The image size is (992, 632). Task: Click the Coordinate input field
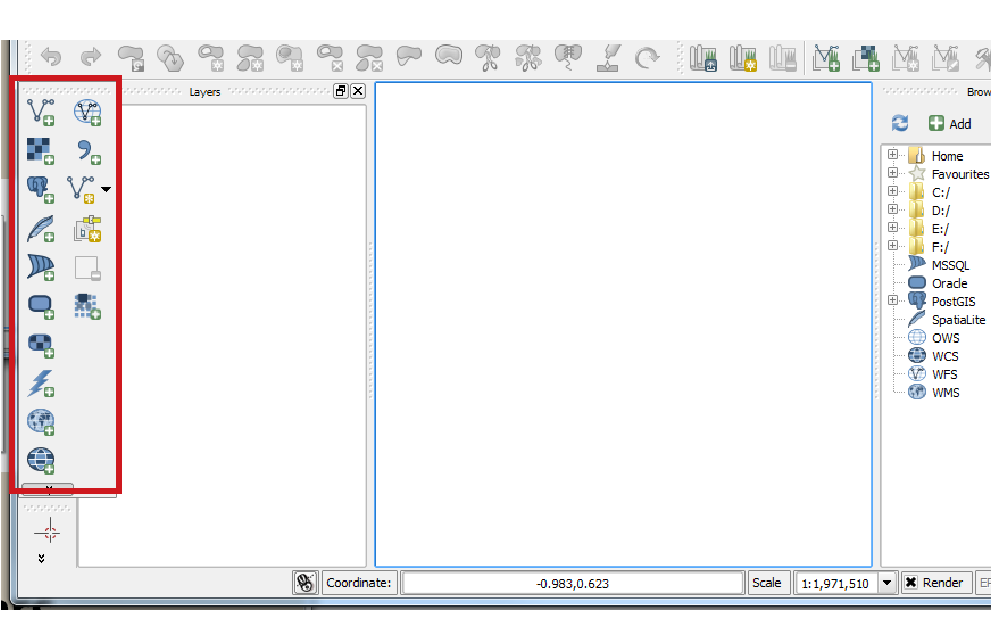[572, 583]
